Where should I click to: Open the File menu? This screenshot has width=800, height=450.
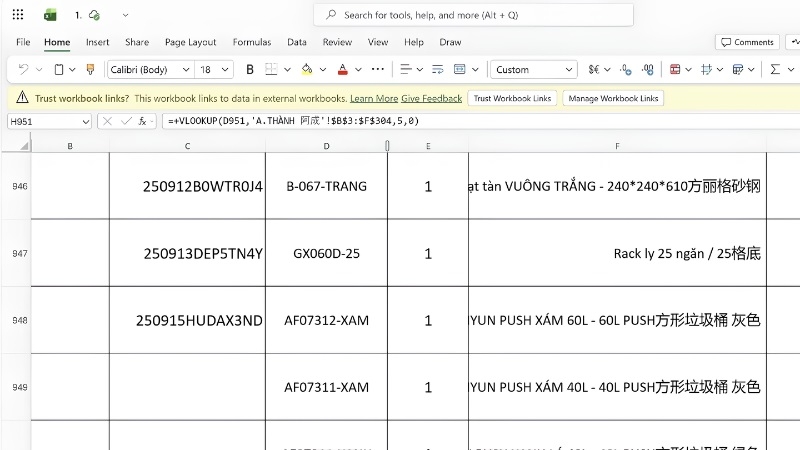(x=23, y=42)
